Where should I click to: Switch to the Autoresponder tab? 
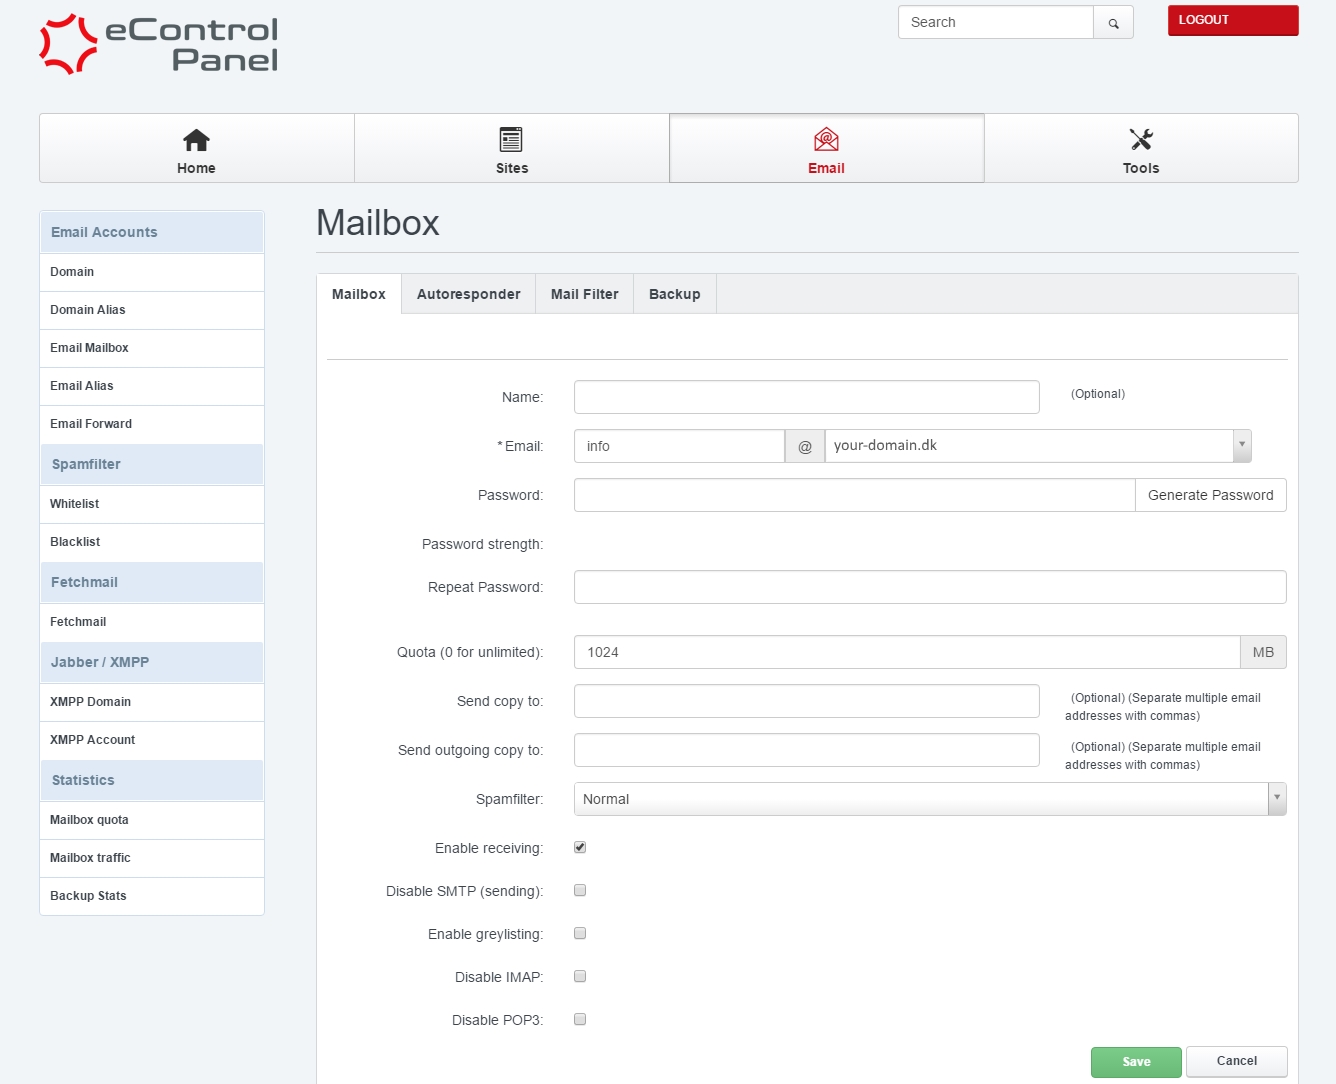point(468,294)
